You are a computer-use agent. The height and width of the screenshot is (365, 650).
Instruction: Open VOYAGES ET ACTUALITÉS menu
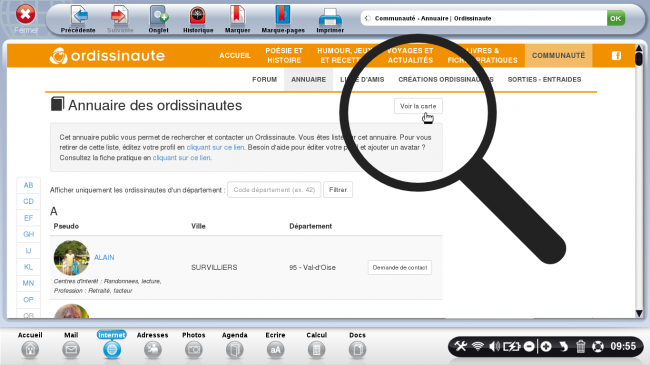410,56
